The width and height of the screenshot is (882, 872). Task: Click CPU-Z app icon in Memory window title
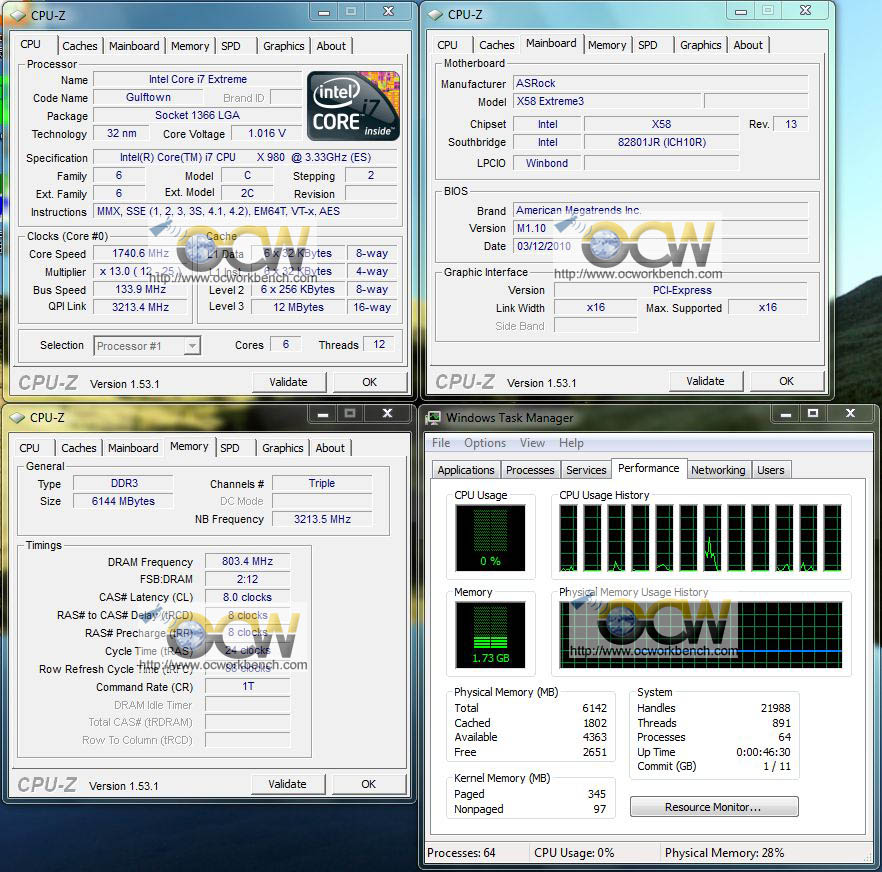pos(17,417)
